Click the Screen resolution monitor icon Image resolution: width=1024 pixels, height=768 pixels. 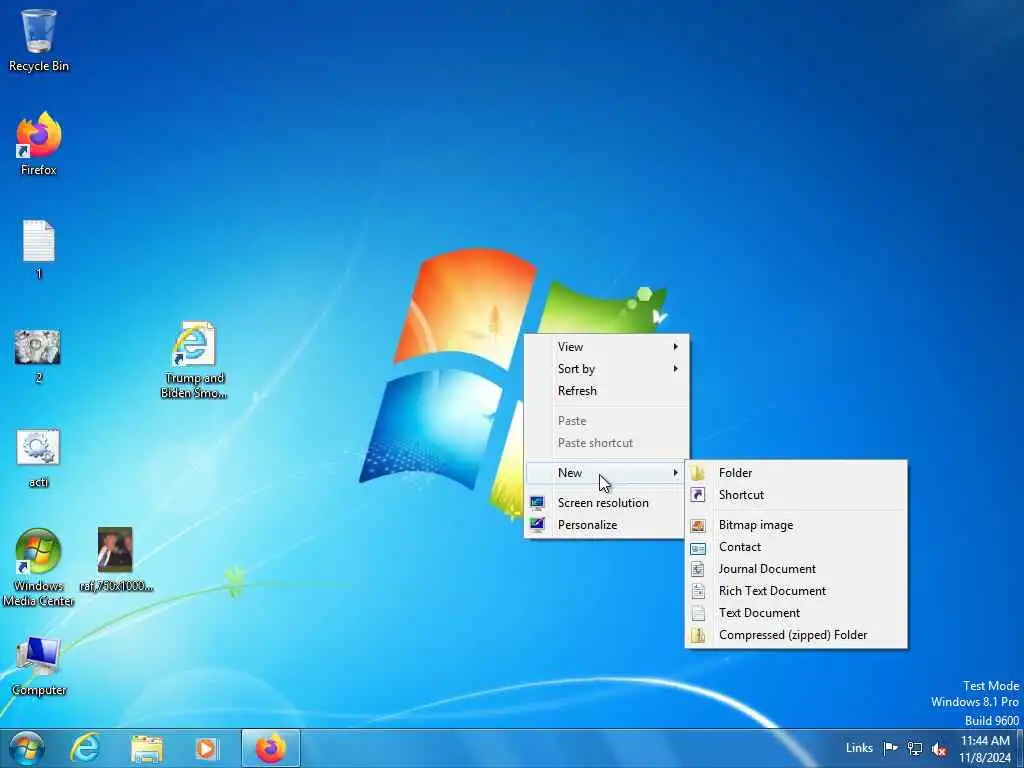537,503
